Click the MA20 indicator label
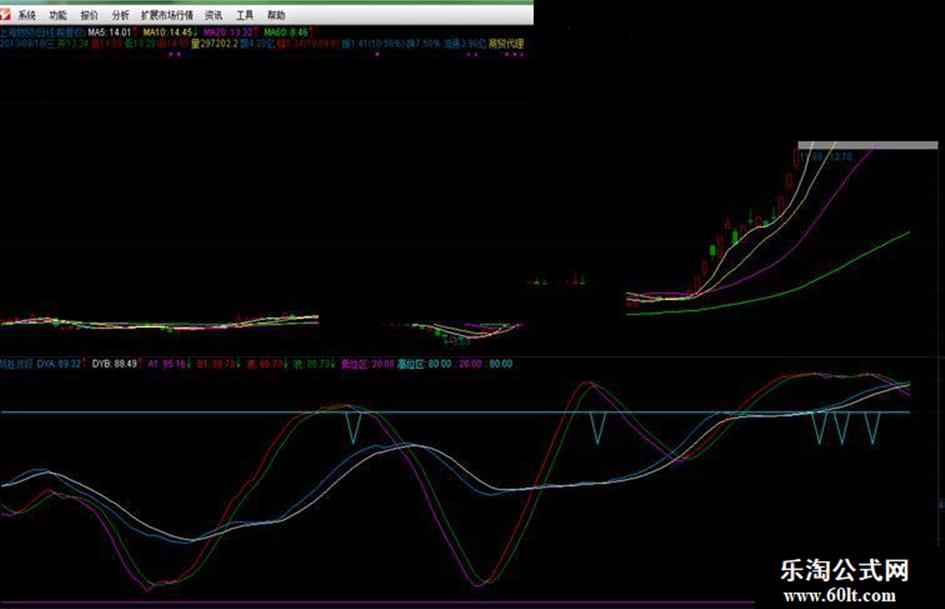The image size is (945, 609). 230,32
